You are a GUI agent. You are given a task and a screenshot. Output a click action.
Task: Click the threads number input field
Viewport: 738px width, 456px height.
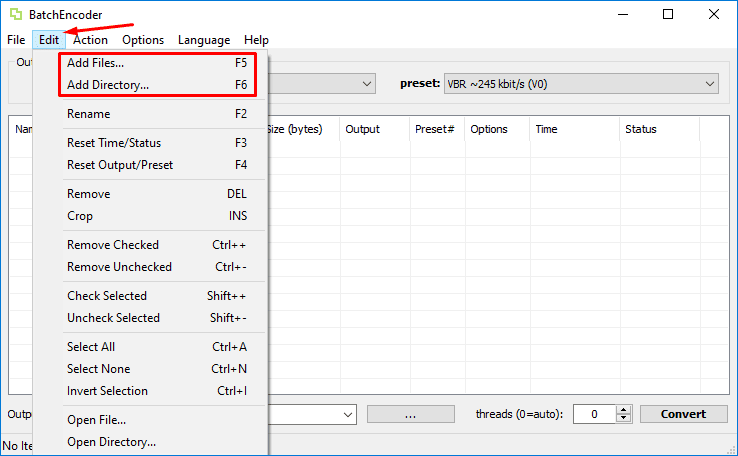[x=594, y=414]
